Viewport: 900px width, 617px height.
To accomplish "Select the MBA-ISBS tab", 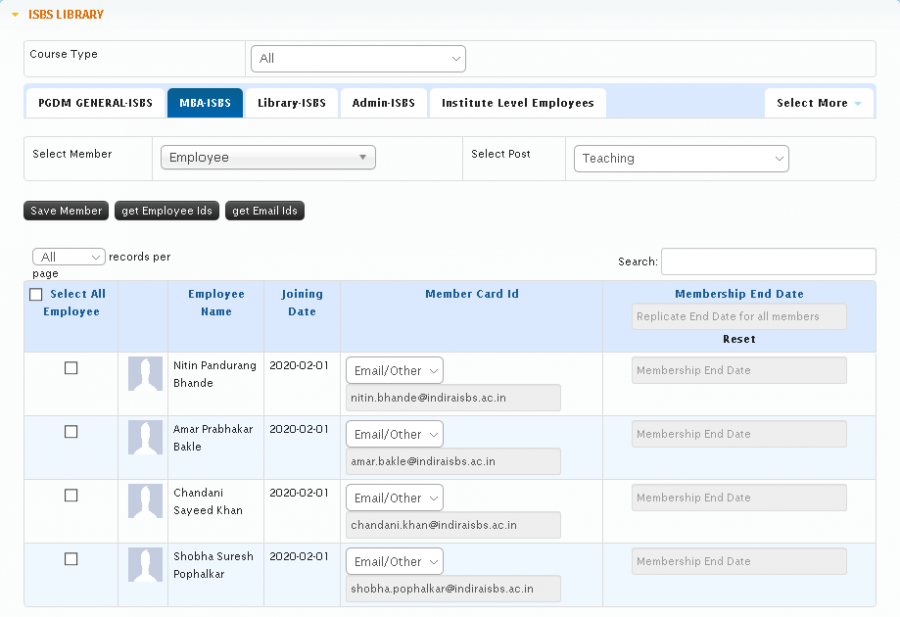I will pos(205,103).
